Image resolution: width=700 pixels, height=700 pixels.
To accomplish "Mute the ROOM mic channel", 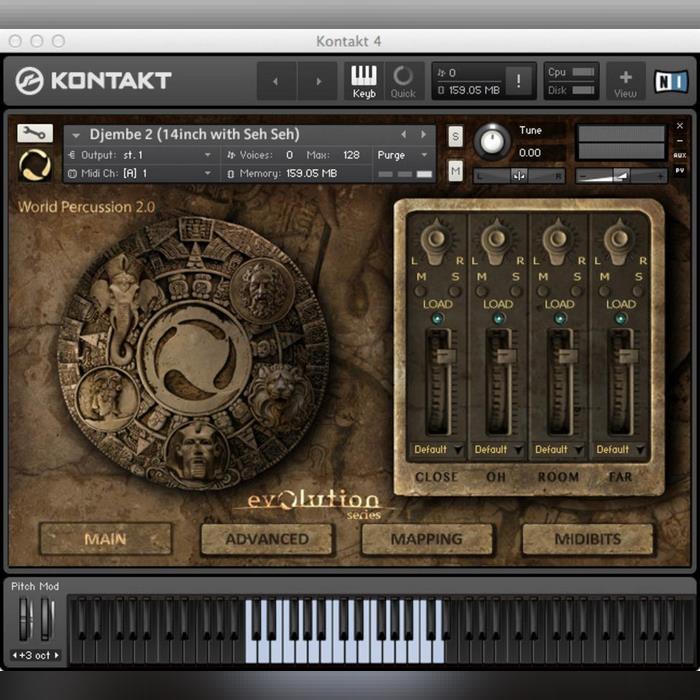I will pyautogui.click(x=544, y=290).
